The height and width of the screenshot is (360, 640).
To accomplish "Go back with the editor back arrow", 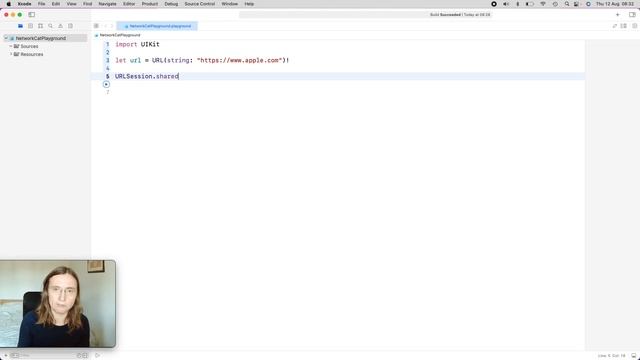I will coord(105,26).
